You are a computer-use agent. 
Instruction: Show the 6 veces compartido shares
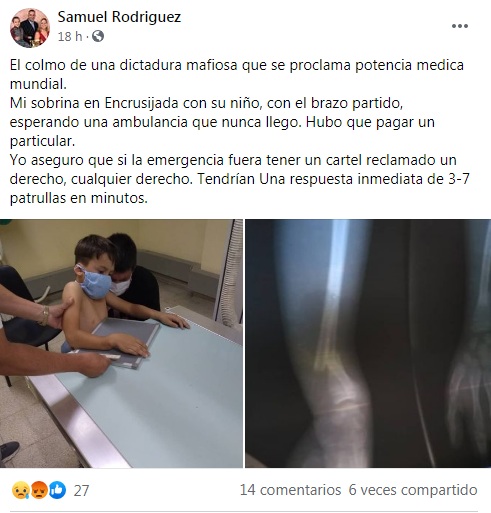pos(413,490)
